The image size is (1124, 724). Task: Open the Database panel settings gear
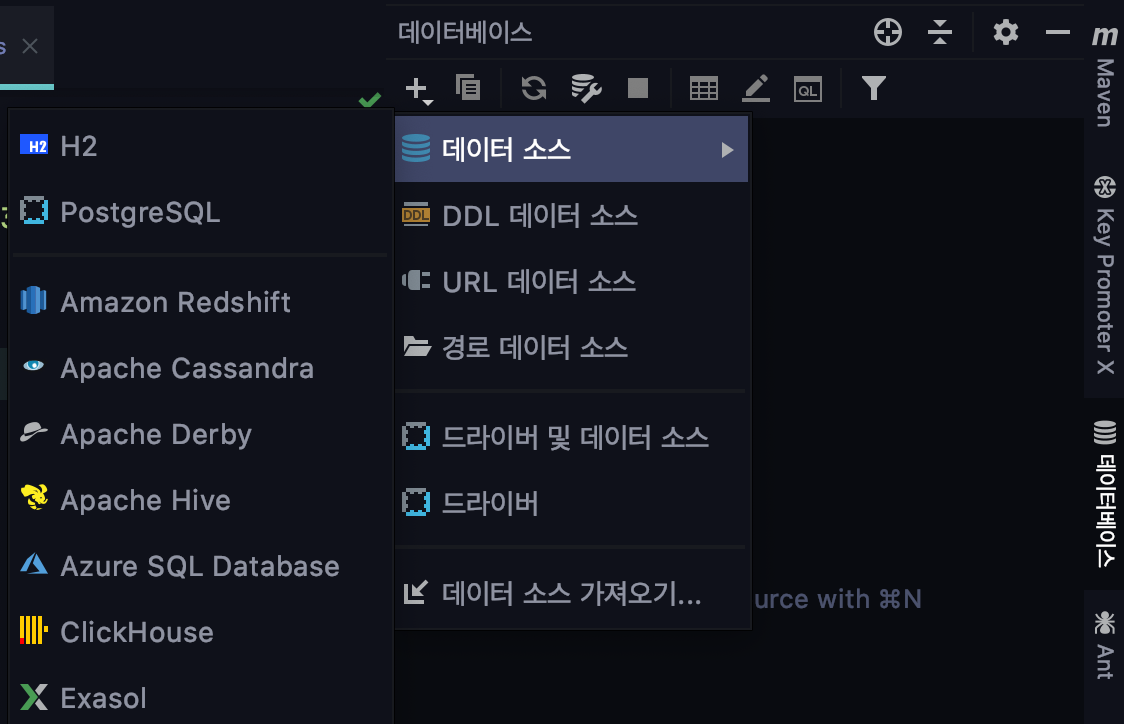point(1005,32)
